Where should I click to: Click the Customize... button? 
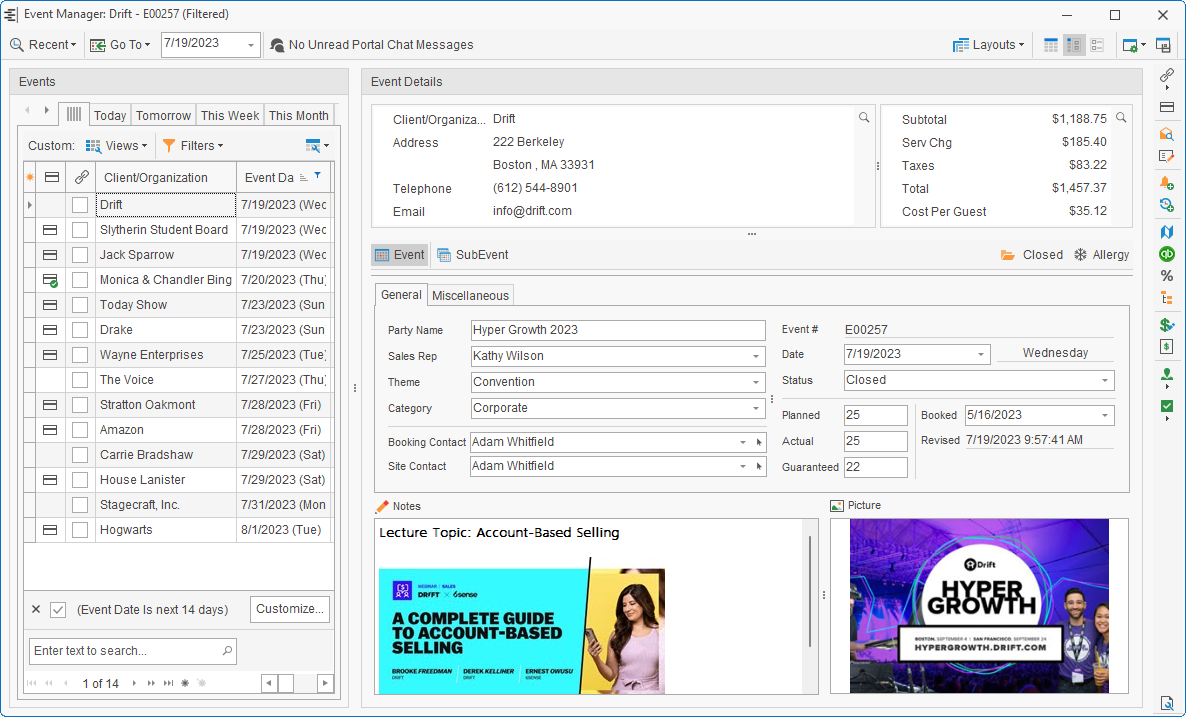pos(290,609)
